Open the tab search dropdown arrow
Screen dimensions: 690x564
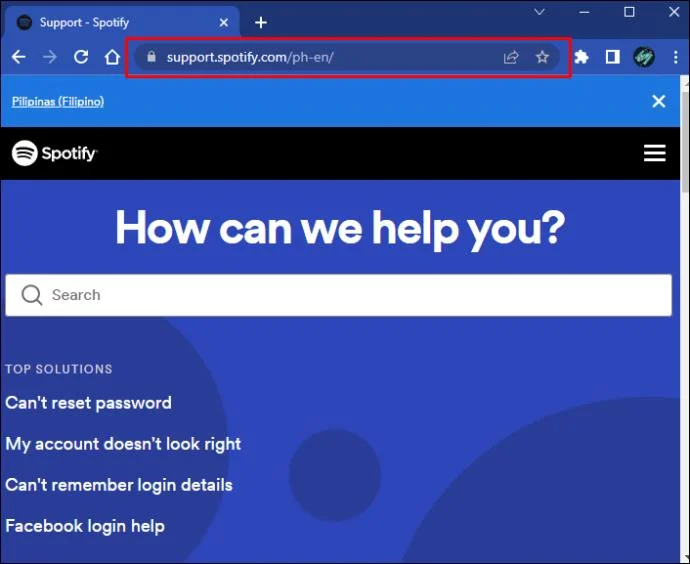(539, 12)
